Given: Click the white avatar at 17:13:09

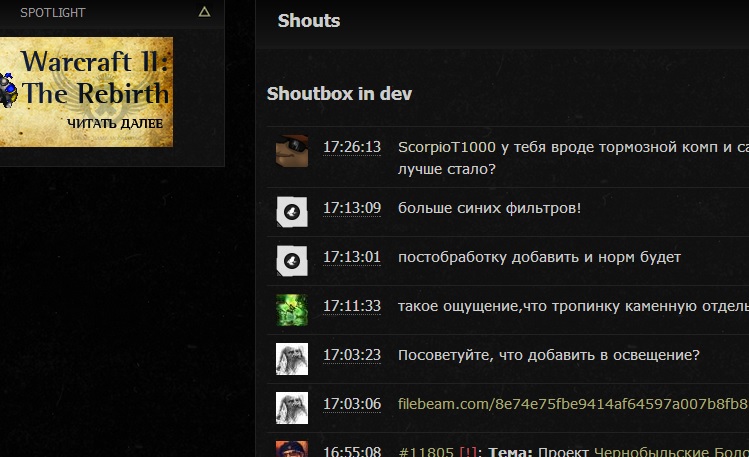Looking at the screenshot, I should (292, 212).
